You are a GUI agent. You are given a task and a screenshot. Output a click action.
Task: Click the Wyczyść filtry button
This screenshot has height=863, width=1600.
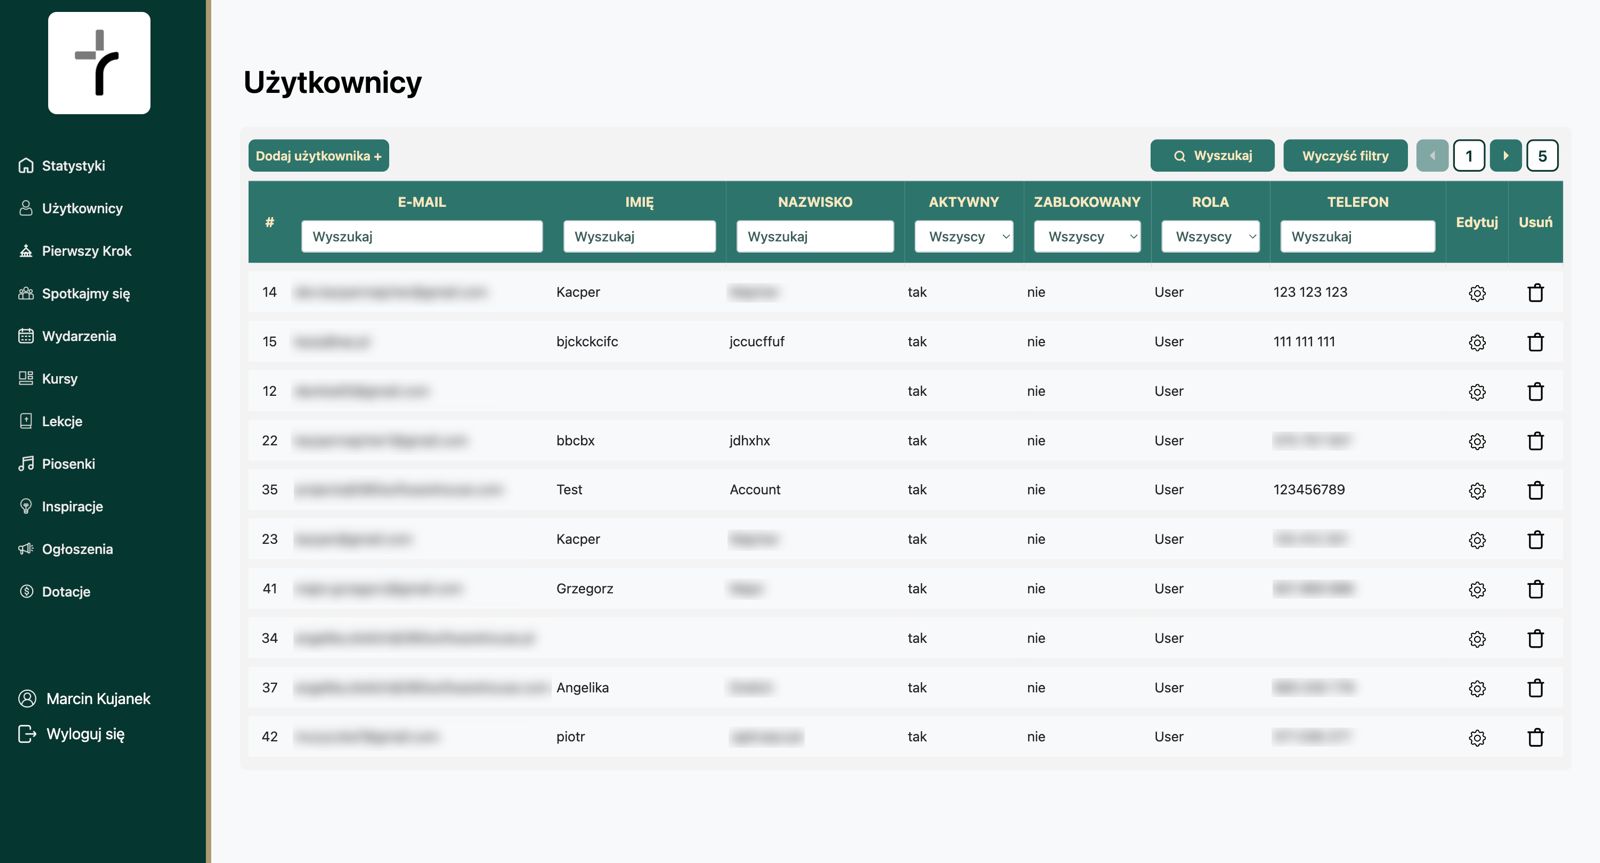1345,156
